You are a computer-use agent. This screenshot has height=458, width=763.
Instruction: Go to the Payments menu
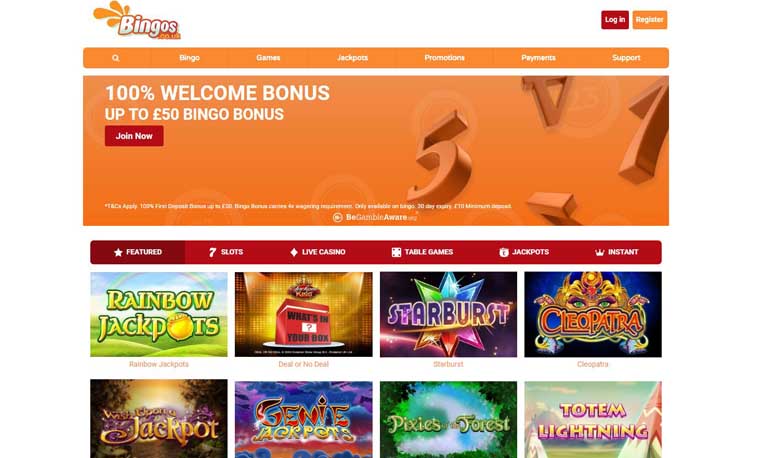(538, 58)
